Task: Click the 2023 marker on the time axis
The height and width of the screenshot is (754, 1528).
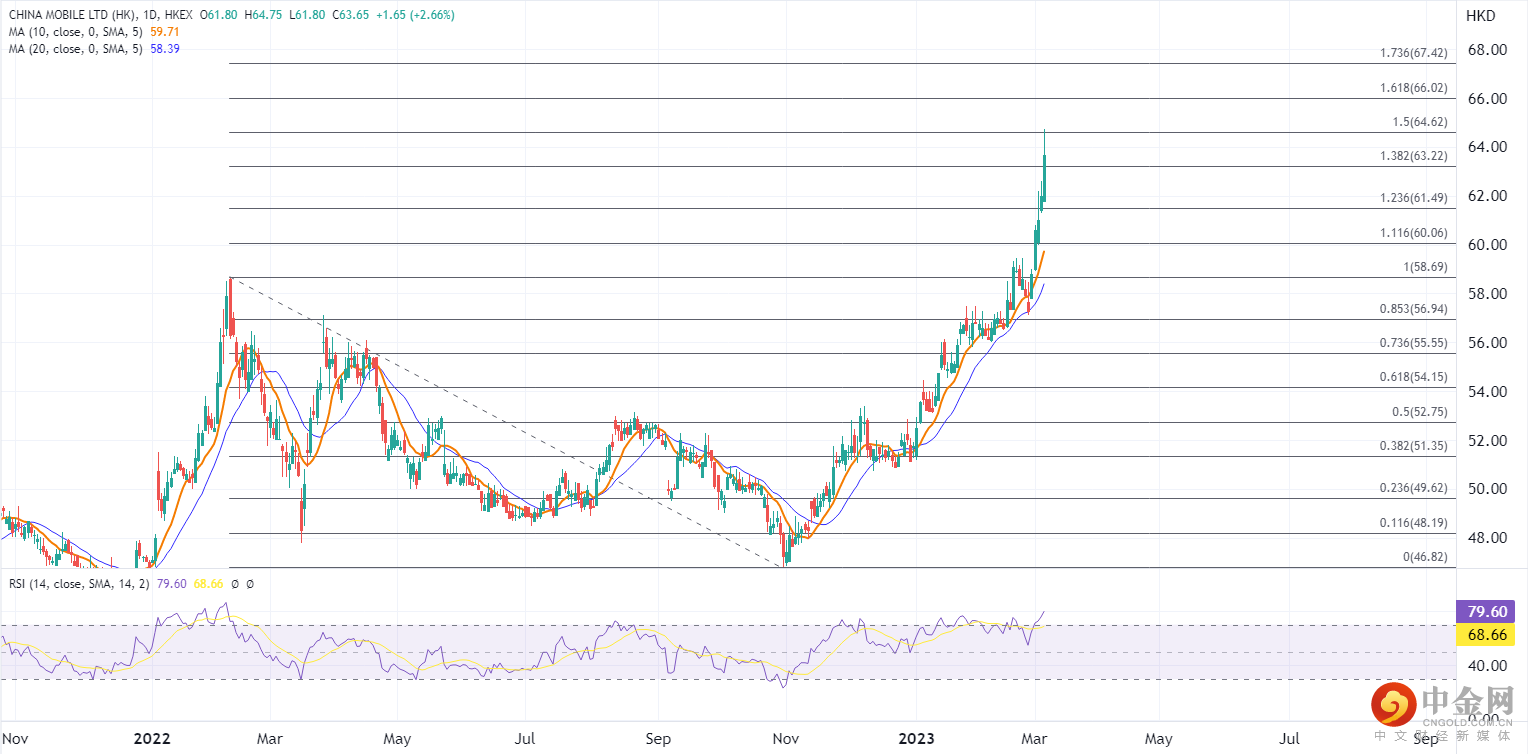Action: [x=916, y=739]
